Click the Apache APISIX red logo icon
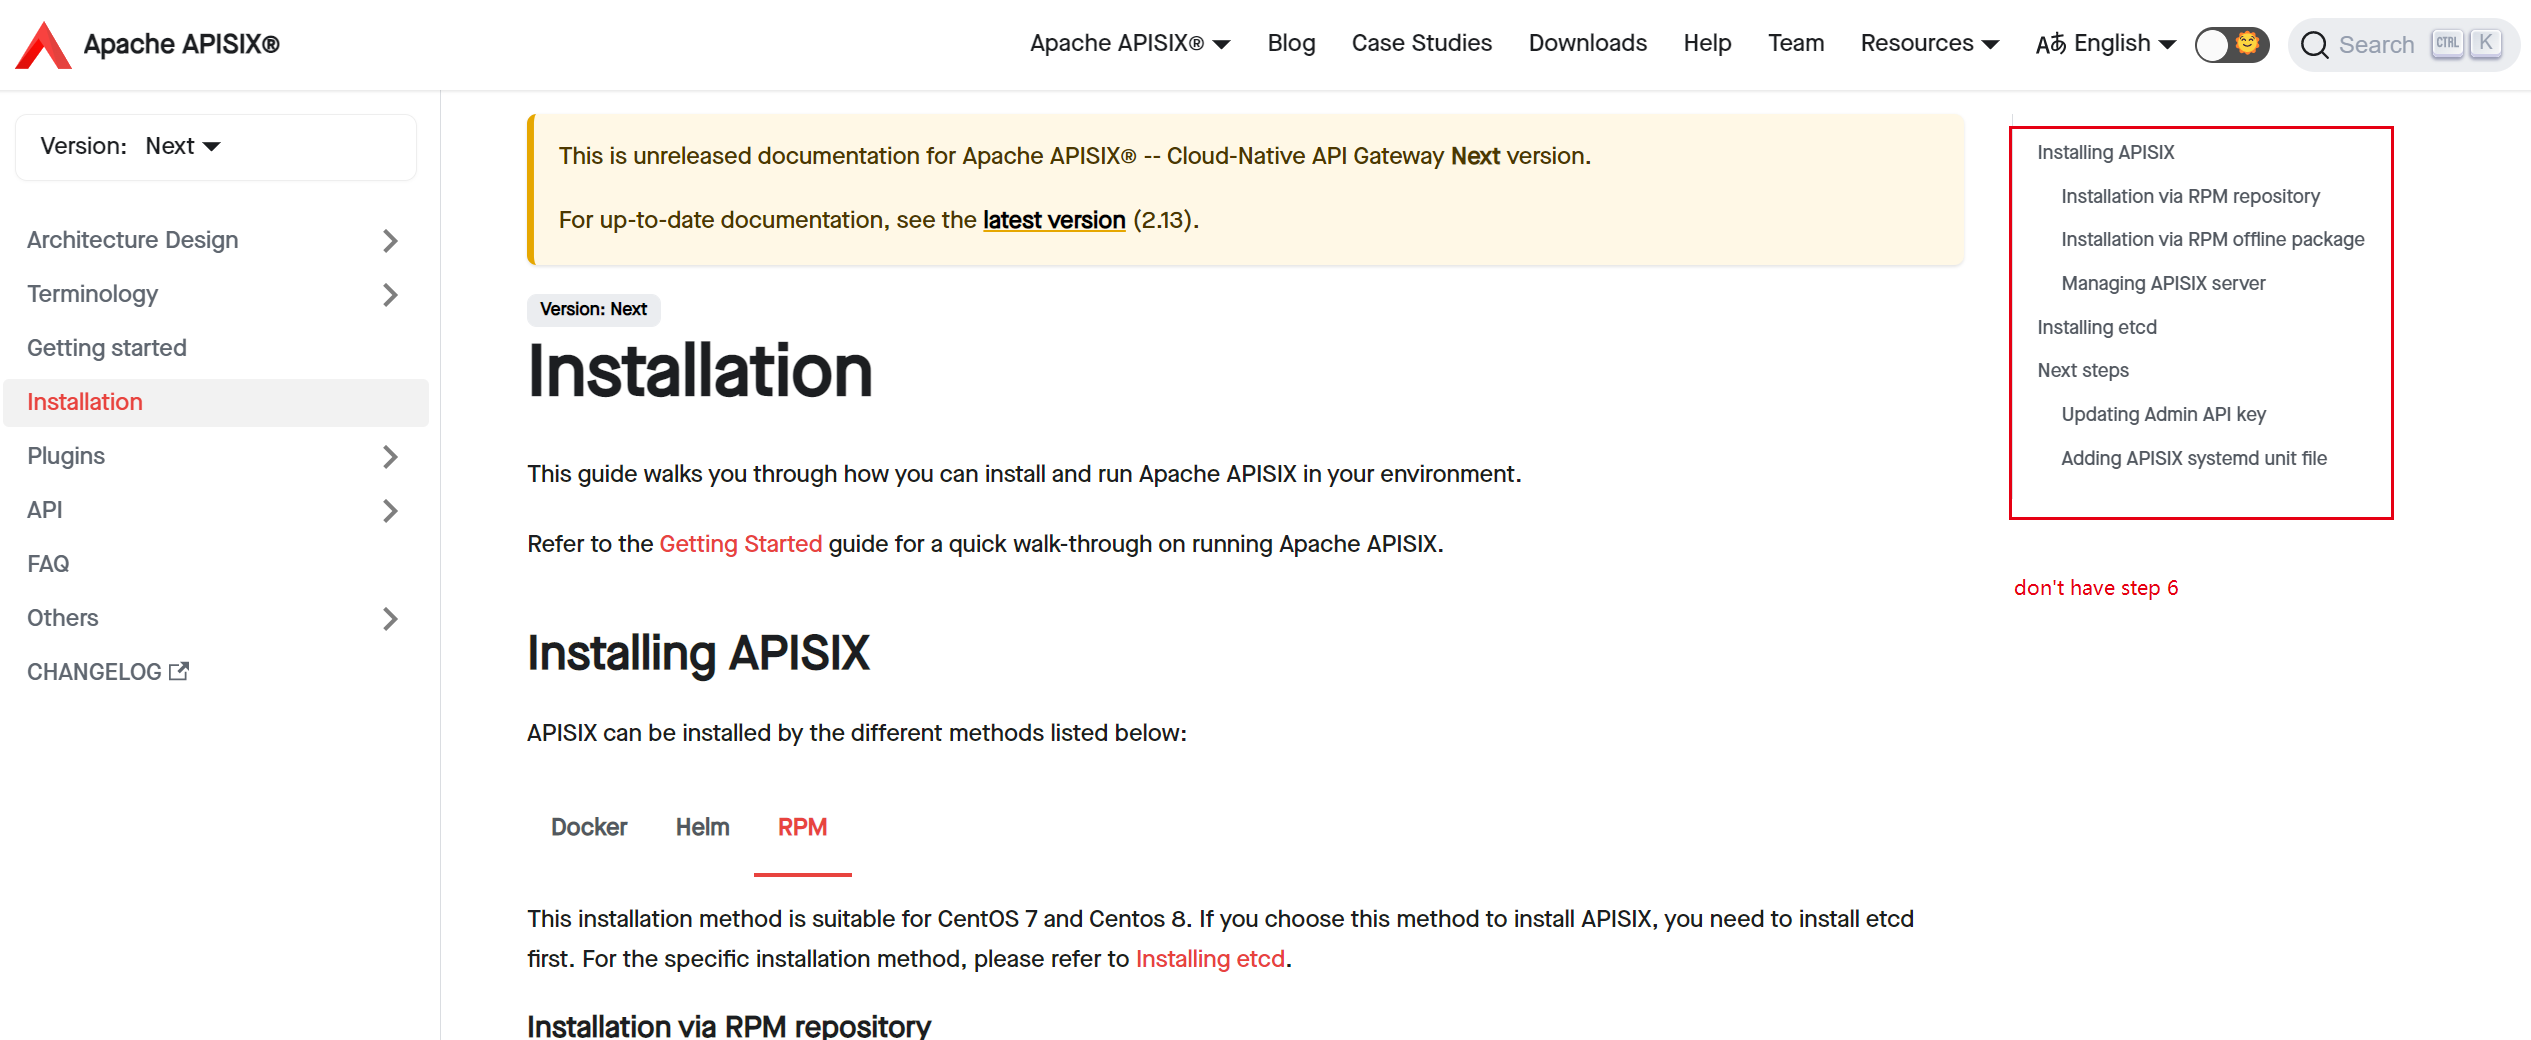 tap(44, 44)
